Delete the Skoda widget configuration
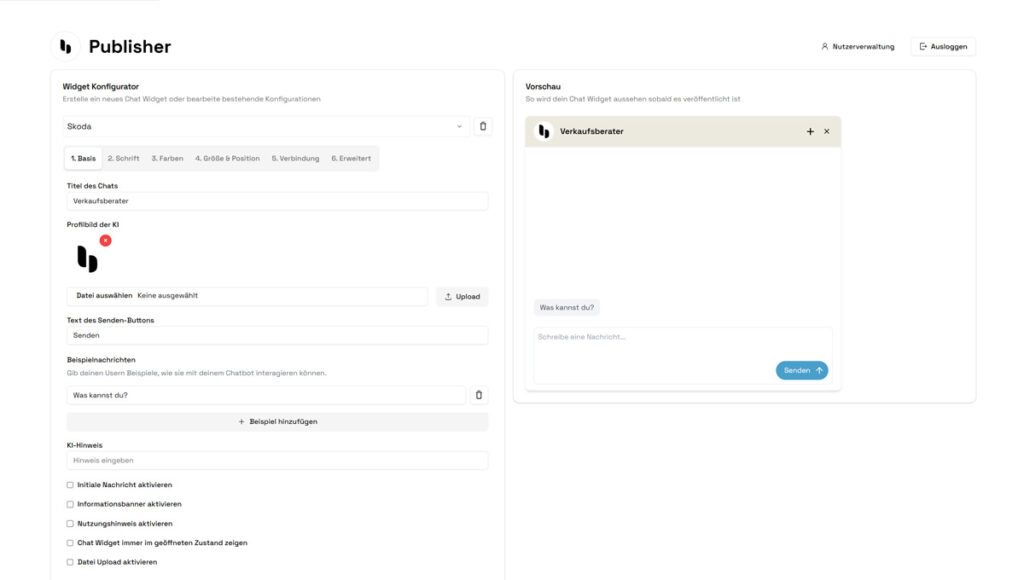Viewport: 1024px width, 580px height. pos(483,127)
